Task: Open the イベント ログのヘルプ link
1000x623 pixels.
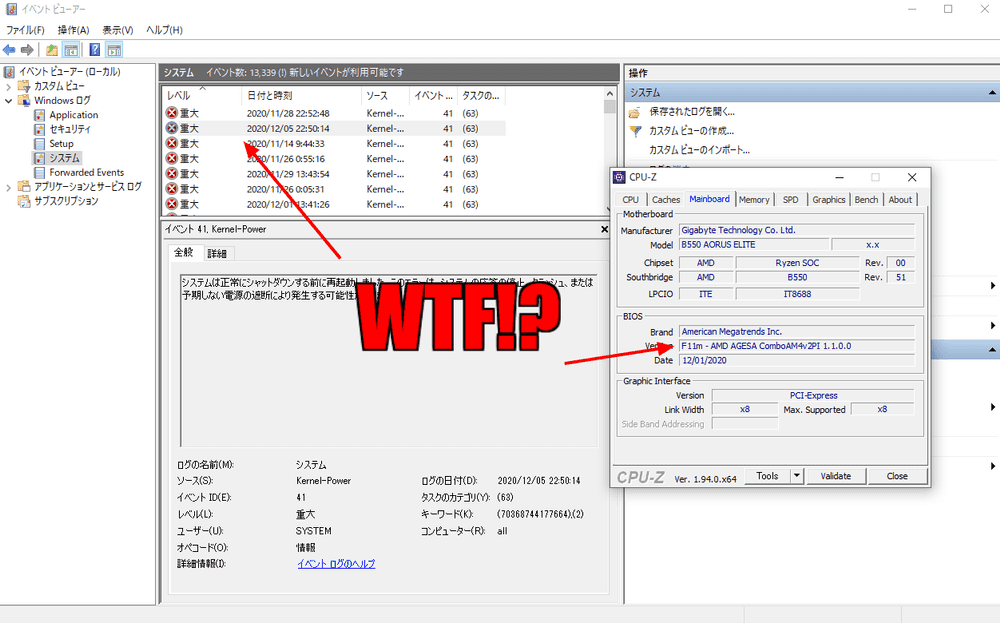Action: point(336,564)
